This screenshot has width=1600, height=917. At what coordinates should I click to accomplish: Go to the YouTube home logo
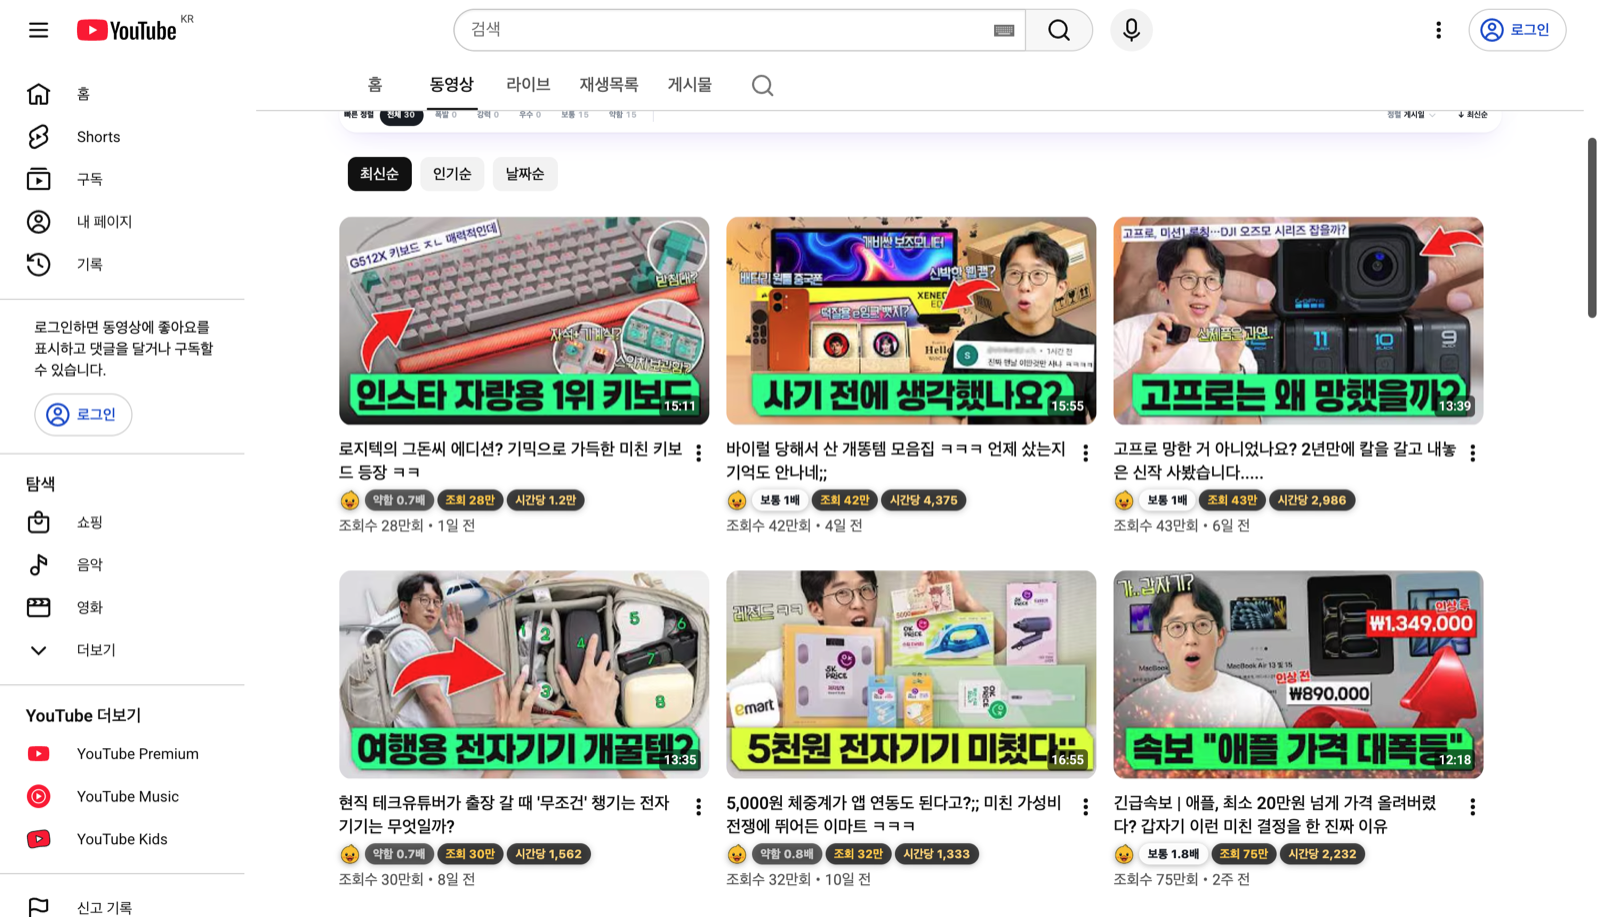click(128, 30)
